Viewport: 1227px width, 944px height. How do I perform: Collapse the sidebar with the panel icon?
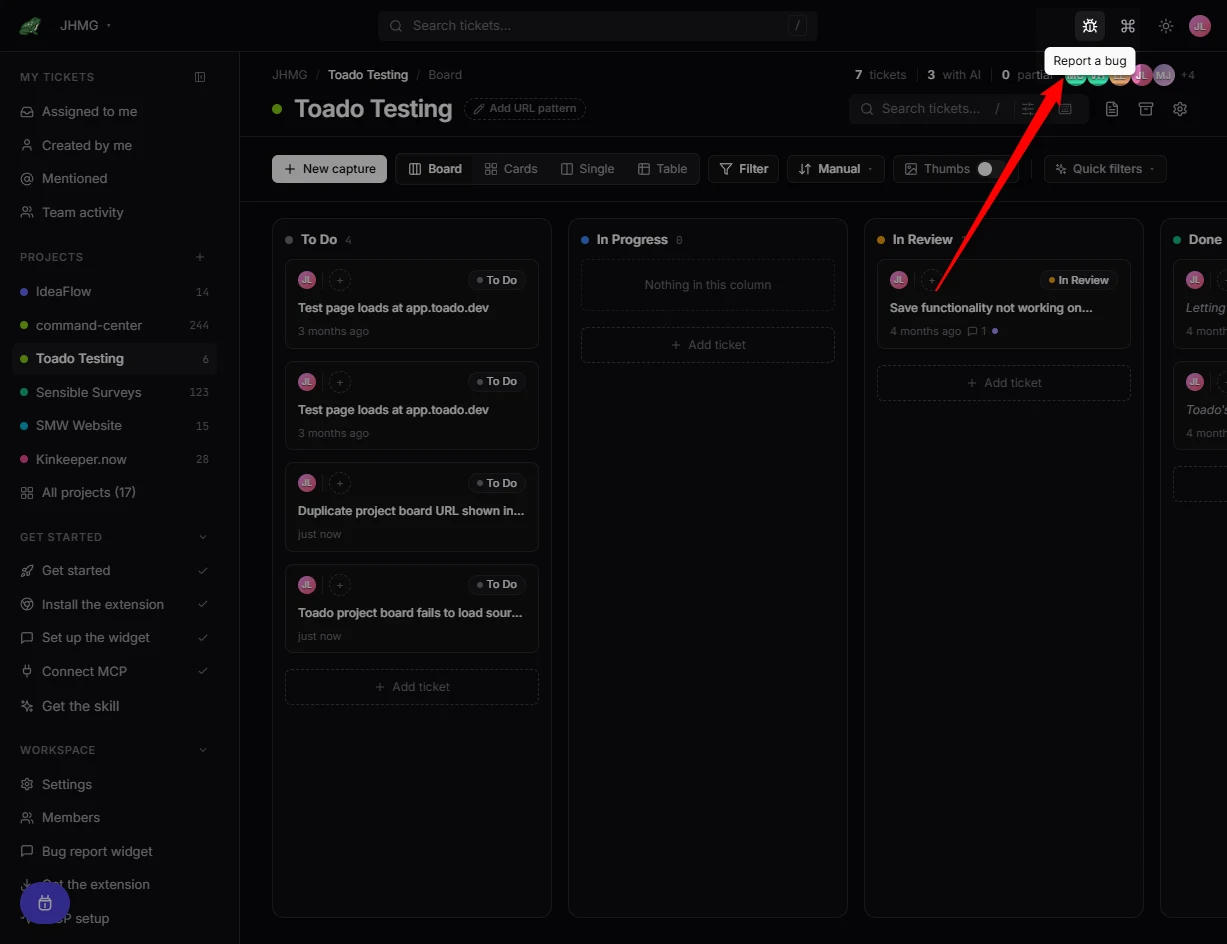point(200,77)
